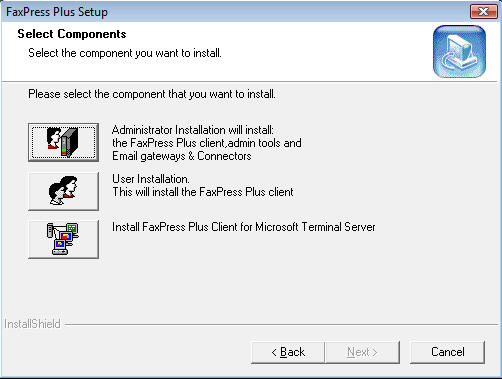Click the horizontal divider beside InstallShield
Image resolution: width=502 pixels, height=379 pixels.
(282, 324)
